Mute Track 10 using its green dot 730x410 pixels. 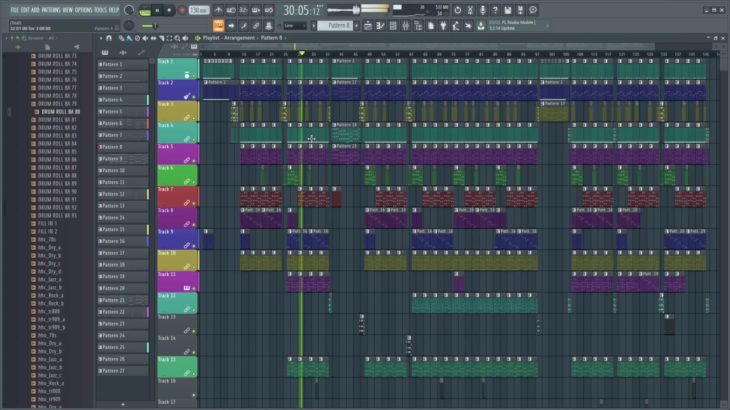[x=194, y=268]
